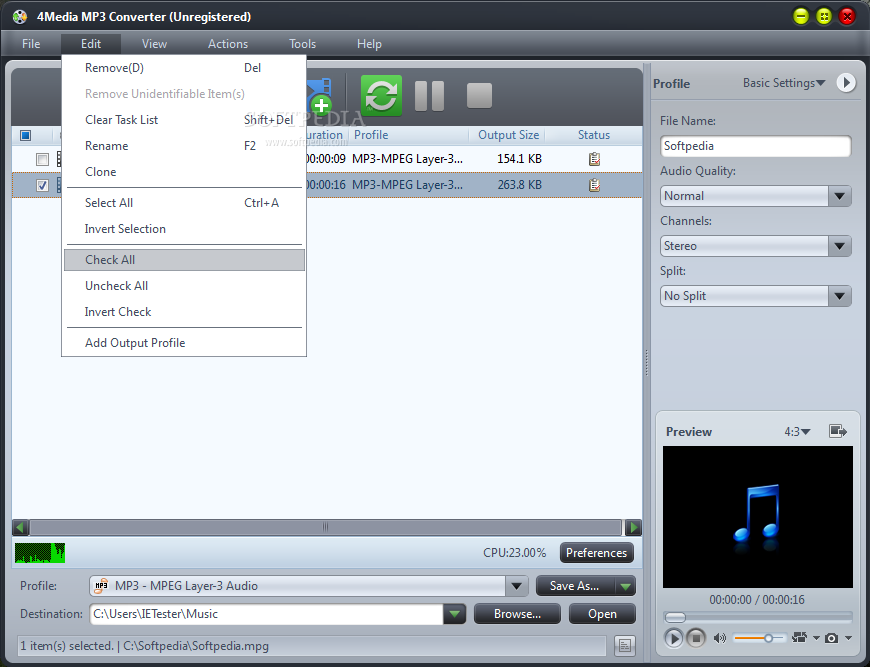Image resolution: width=870 pixels, height=667 pixels.
Task: Click the Pause conversion toolbar icon
Action: pos(429,95)
